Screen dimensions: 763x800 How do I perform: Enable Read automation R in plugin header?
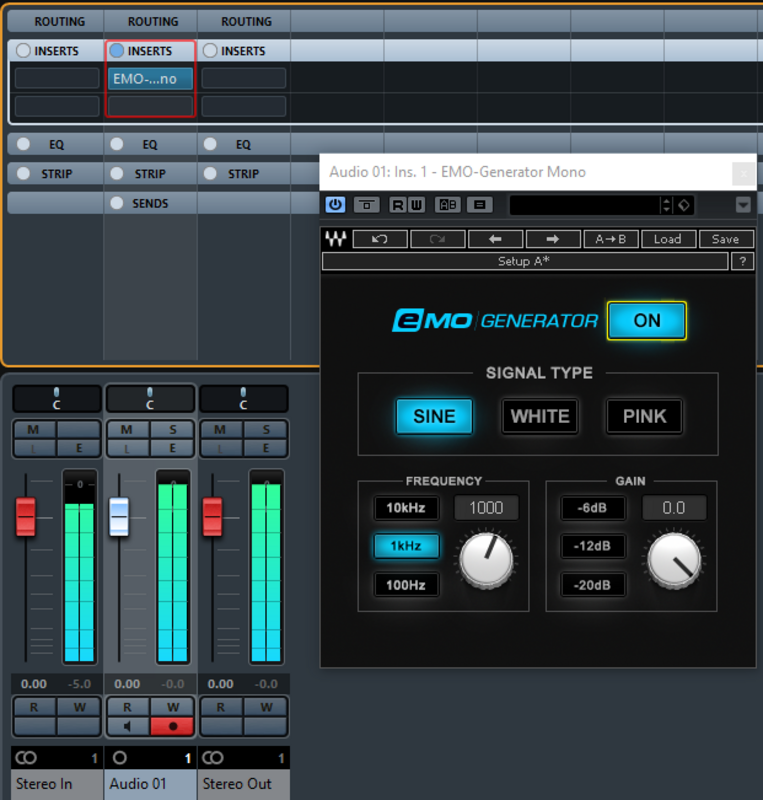398,205
